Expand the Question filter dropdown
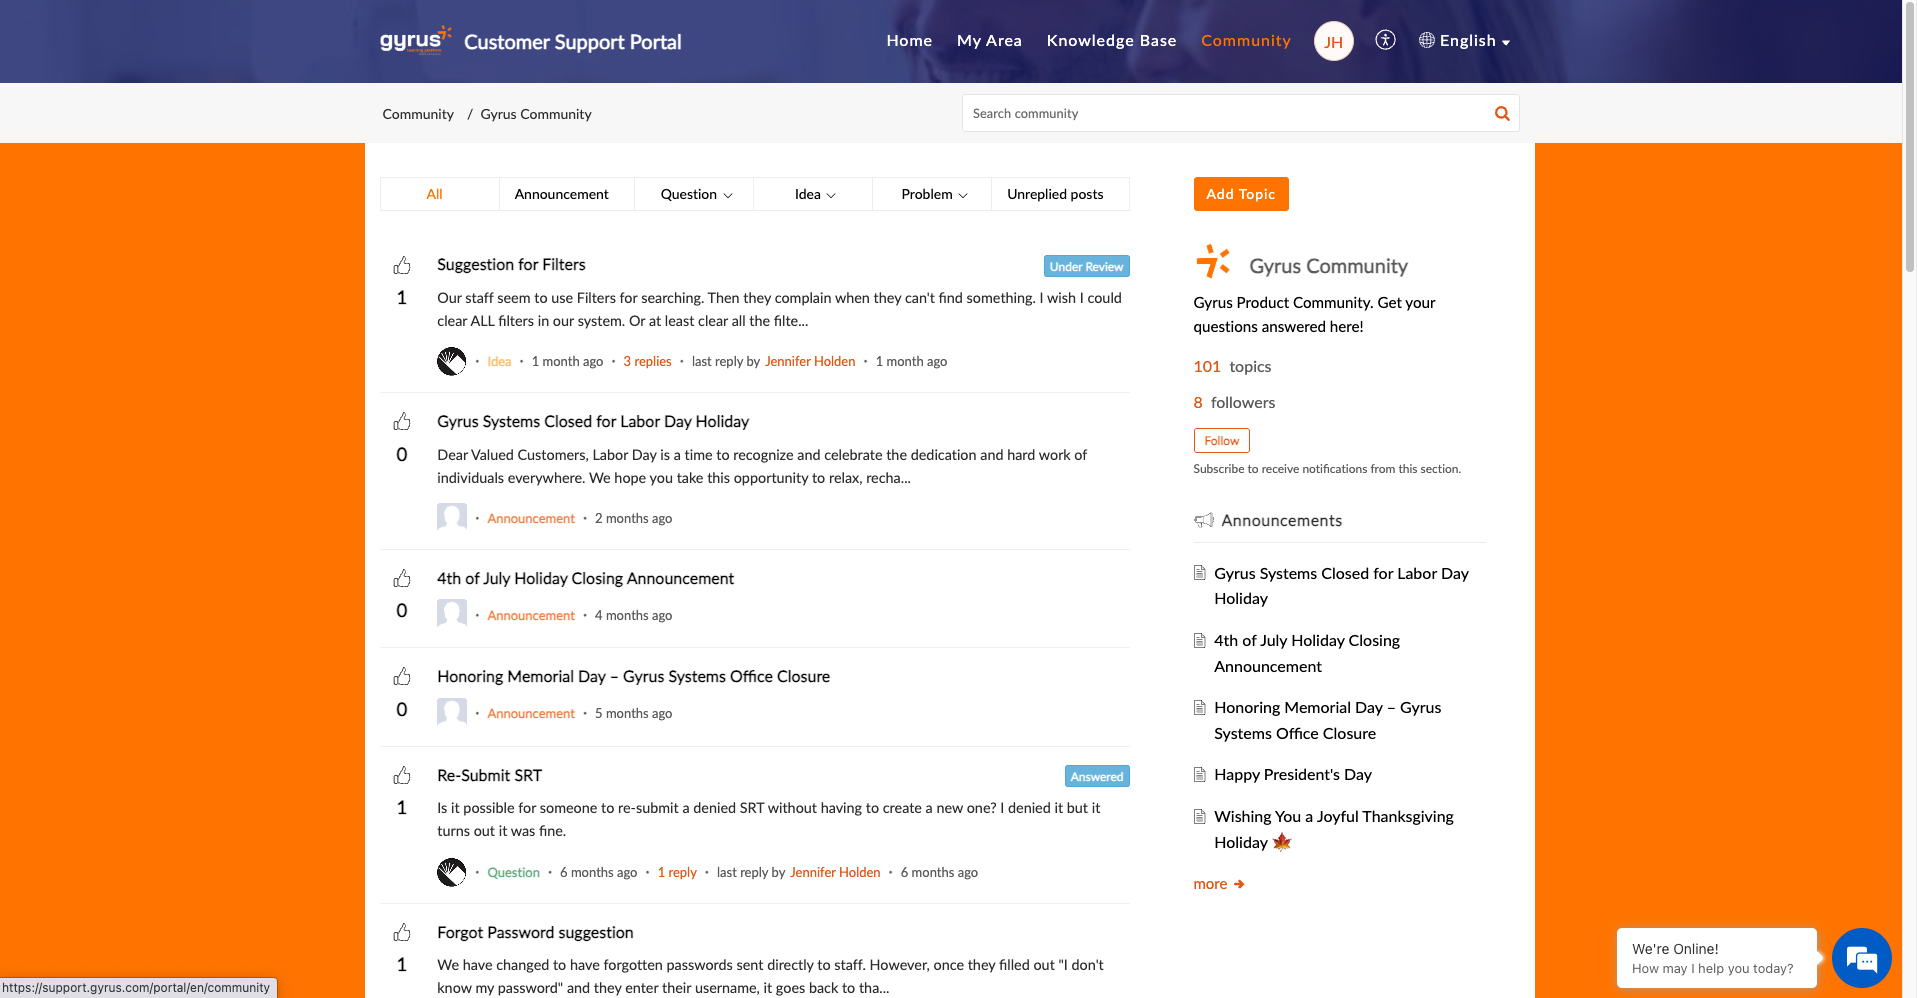This screenshot has width=1917, height=998. [x=696, y=195]
